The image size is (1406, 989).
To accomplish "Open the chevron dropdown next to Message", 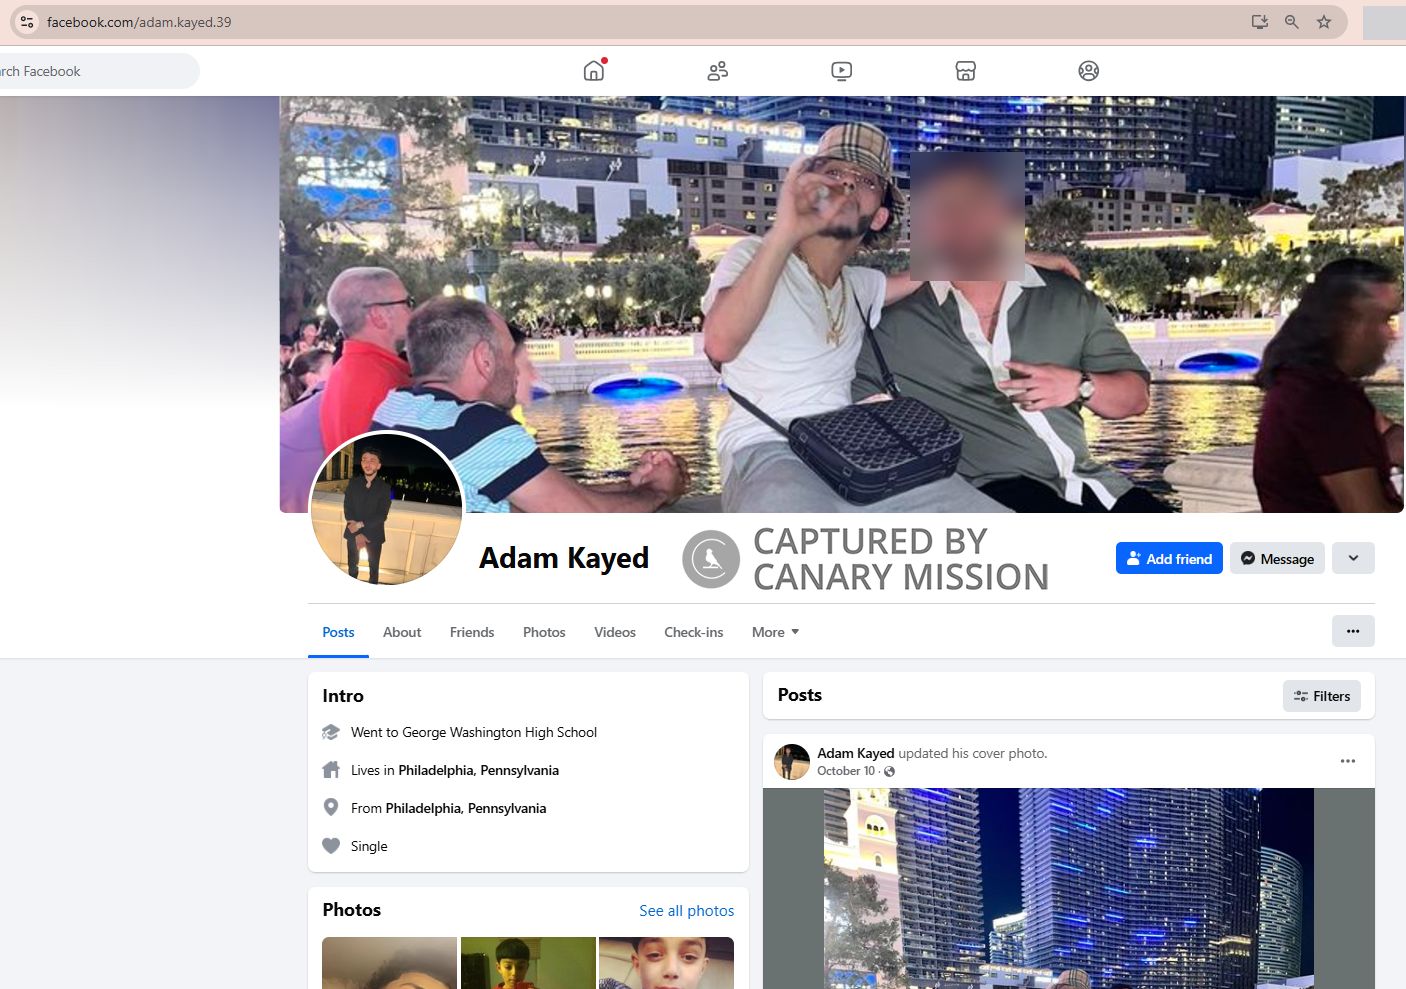I will [x=1353, y=558].
